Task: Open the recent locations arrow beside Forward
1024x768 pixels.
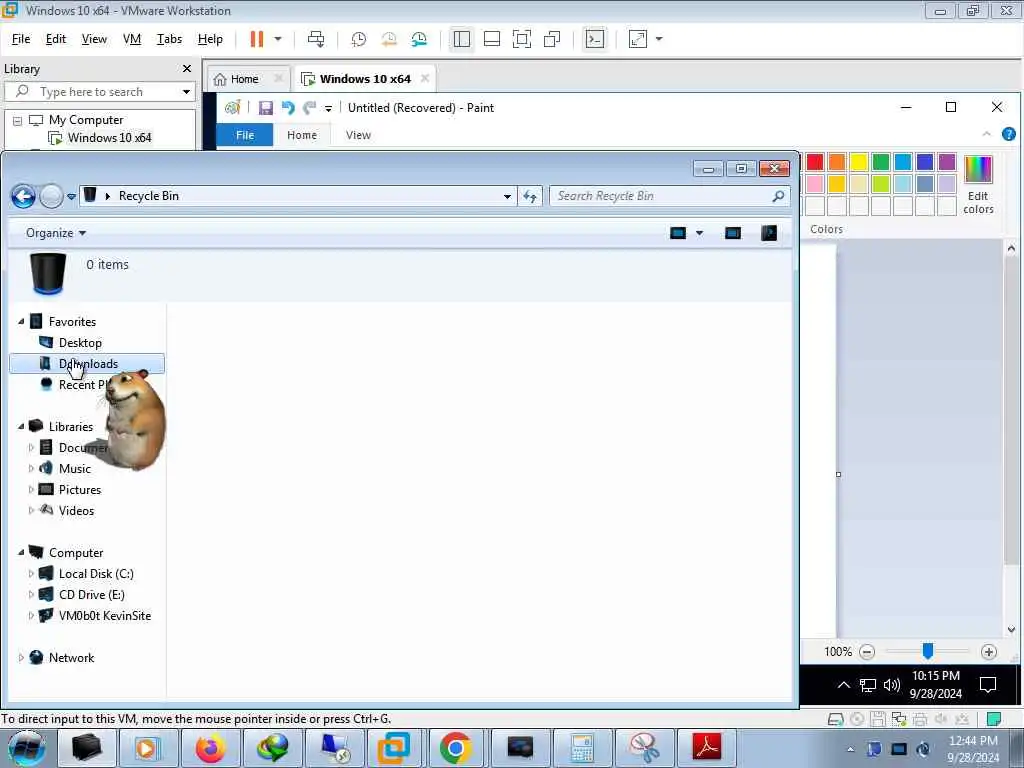Action: click(x=71, y=197)
